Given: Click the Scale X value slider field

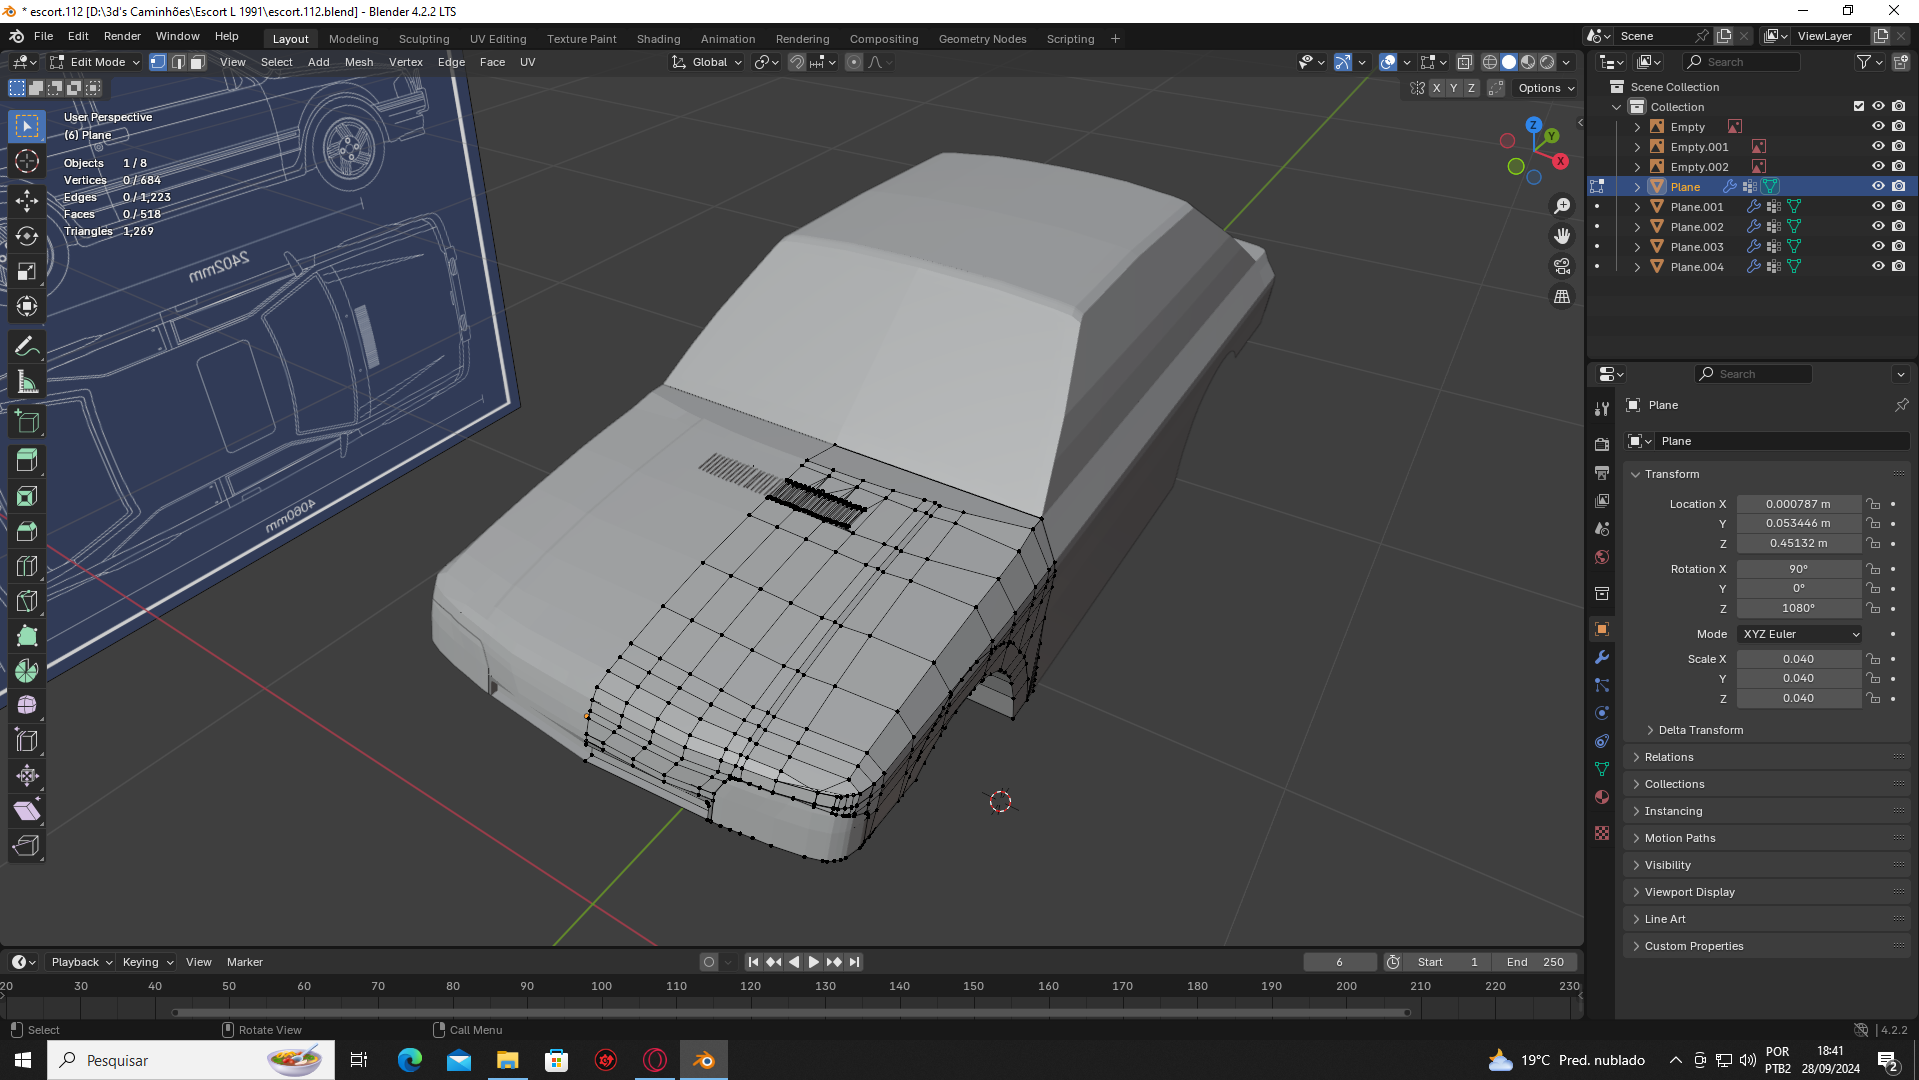Looking at the screenshot, I should (1797, 659).
